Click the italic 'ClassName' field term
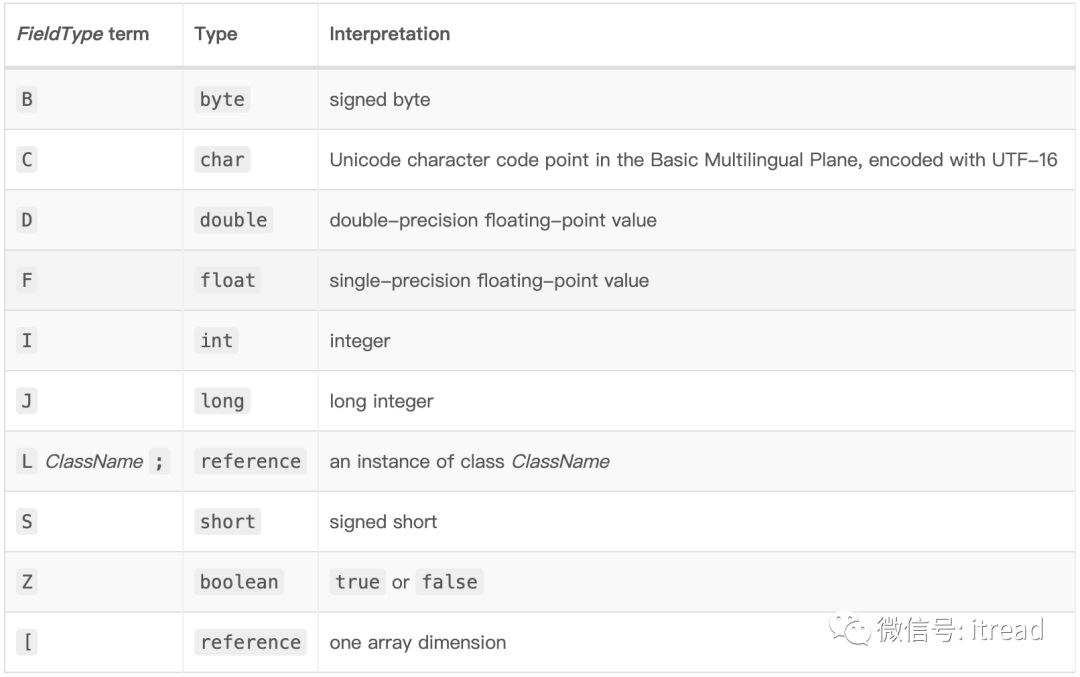The height and width of the screenshot is (677, 1080). 94,461
